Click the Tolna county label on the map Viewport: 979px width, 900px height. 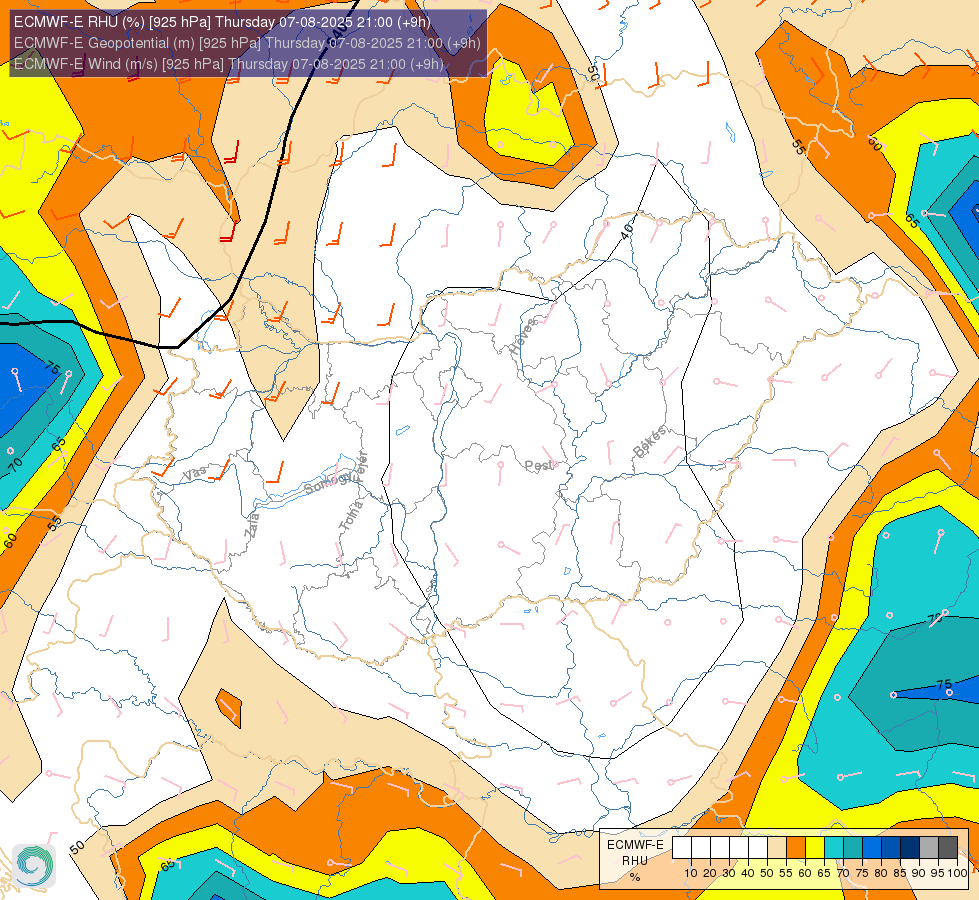pos(351,516)
